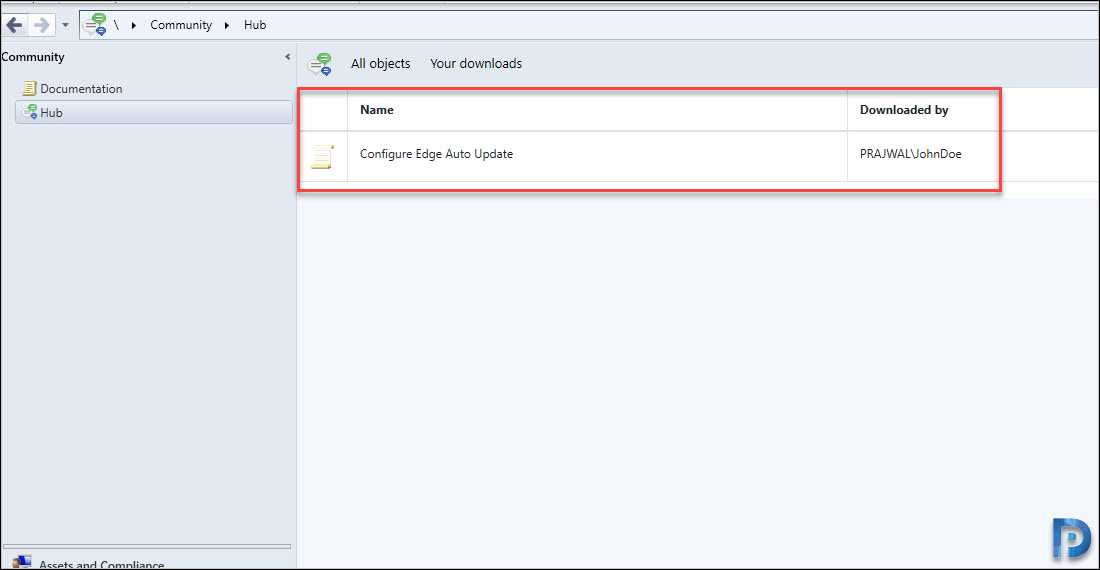This screenshot has height=570, width=1100.
Task: Open the Assets and Compliance workspace
Action: pyautogui.click(x=102, y=564)
